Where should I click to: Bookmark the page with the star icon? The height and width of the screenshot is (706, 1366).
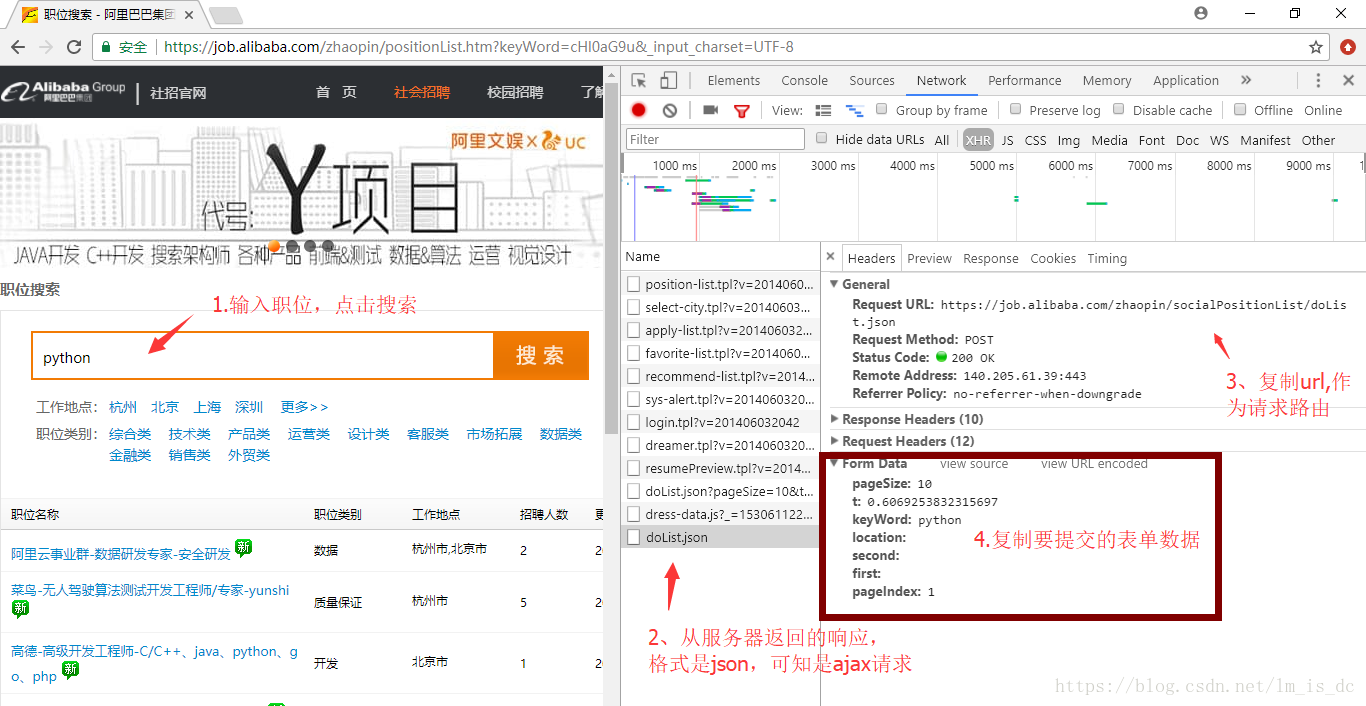[1316, 47]
